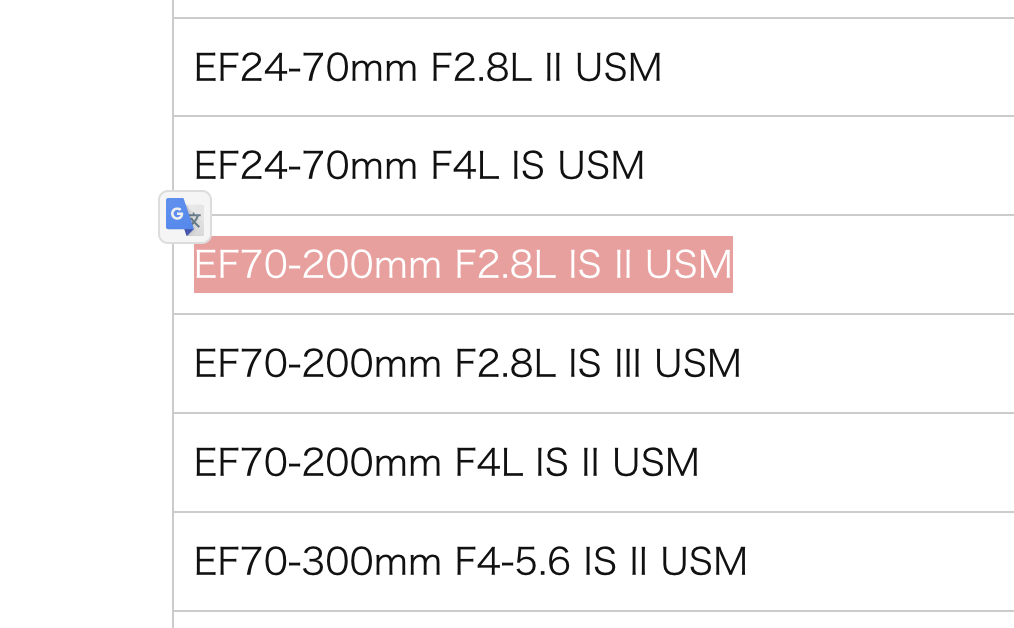Open the Google Translate popup icon
This screenshot has height=628, width=1014.
[185, 217]
